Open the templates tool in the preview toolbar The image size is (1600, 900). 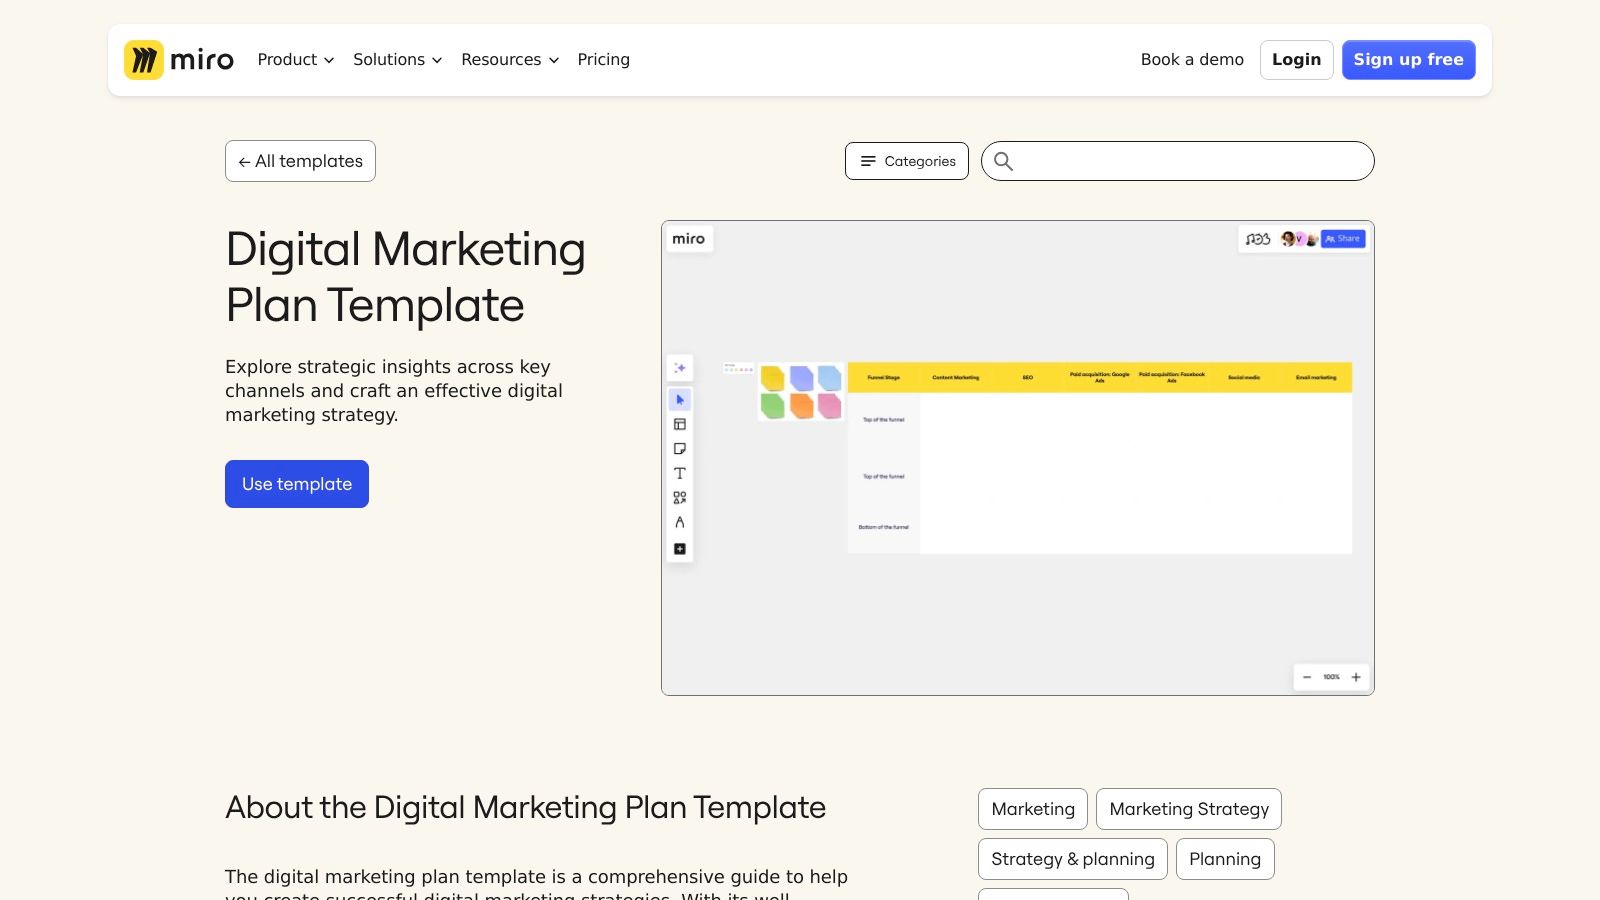point(680,425)
